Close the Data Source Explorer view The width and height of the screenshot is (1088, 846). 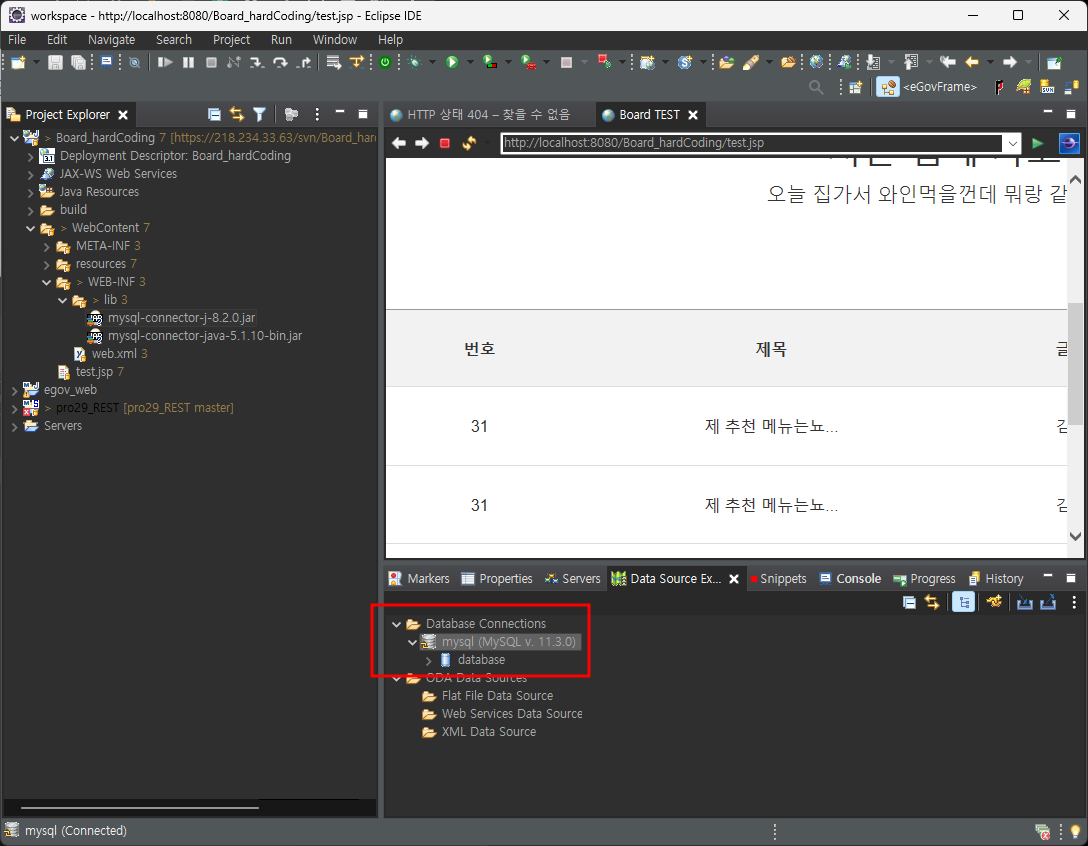[x=733, y=579]
